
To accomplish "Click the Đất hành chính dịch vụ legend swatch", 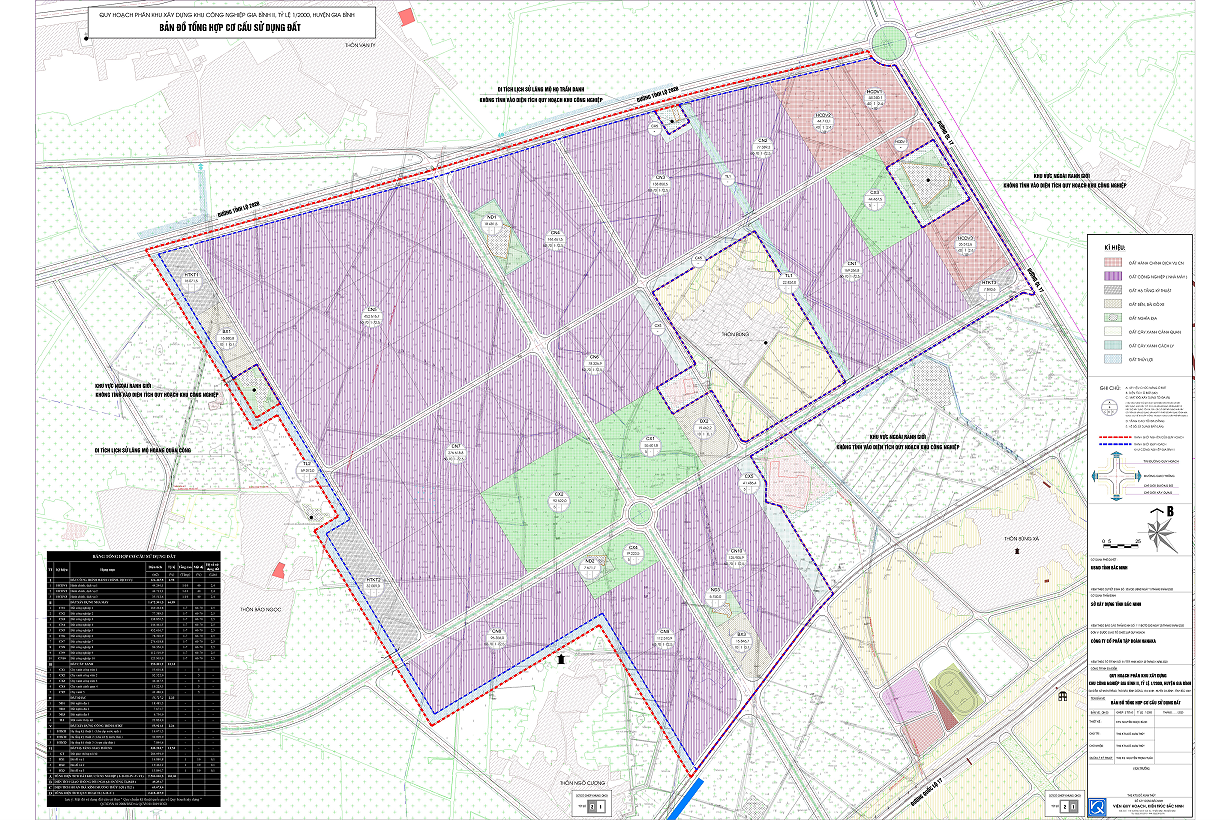I will [x=1111, y=260].
